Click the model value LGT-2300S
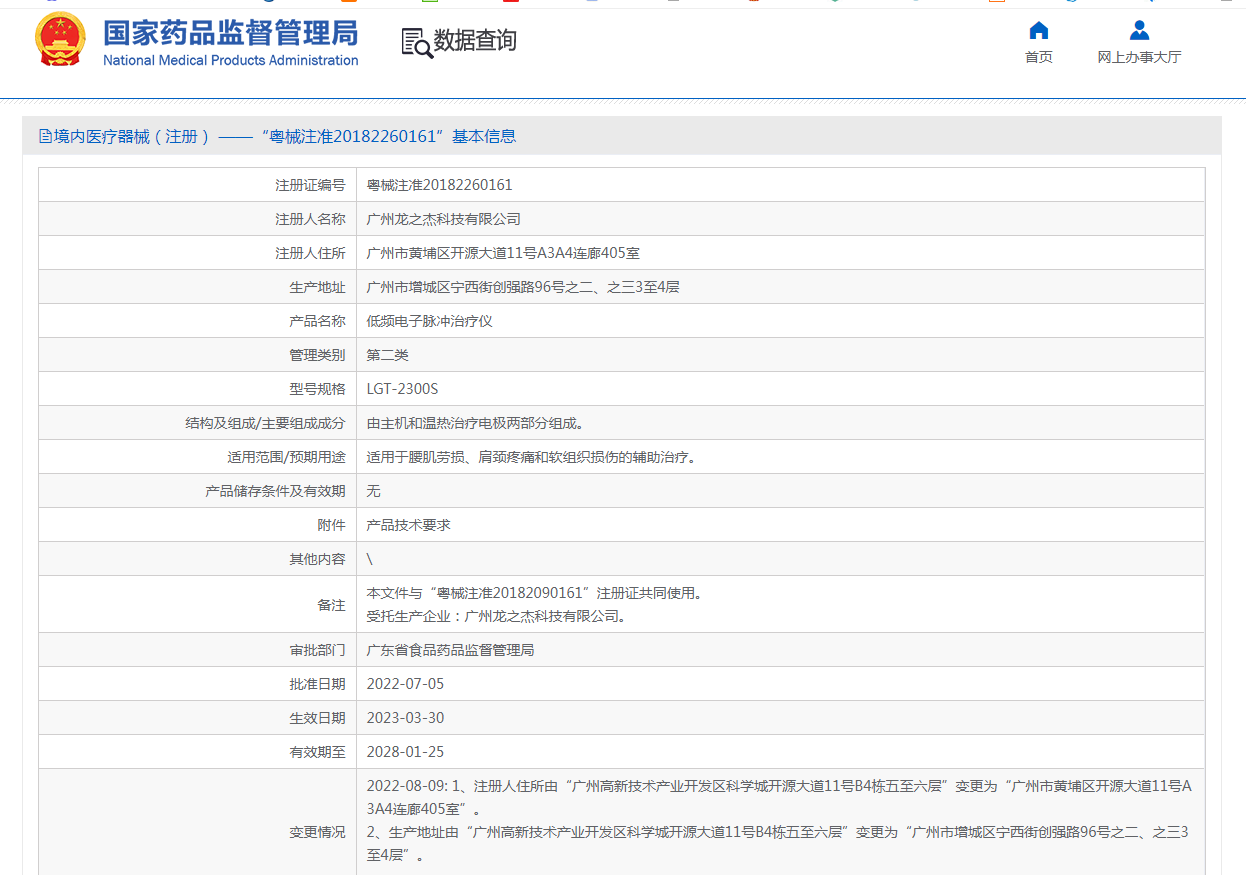1246x875 pixels. pyautogui.click(x=402, y=389)
